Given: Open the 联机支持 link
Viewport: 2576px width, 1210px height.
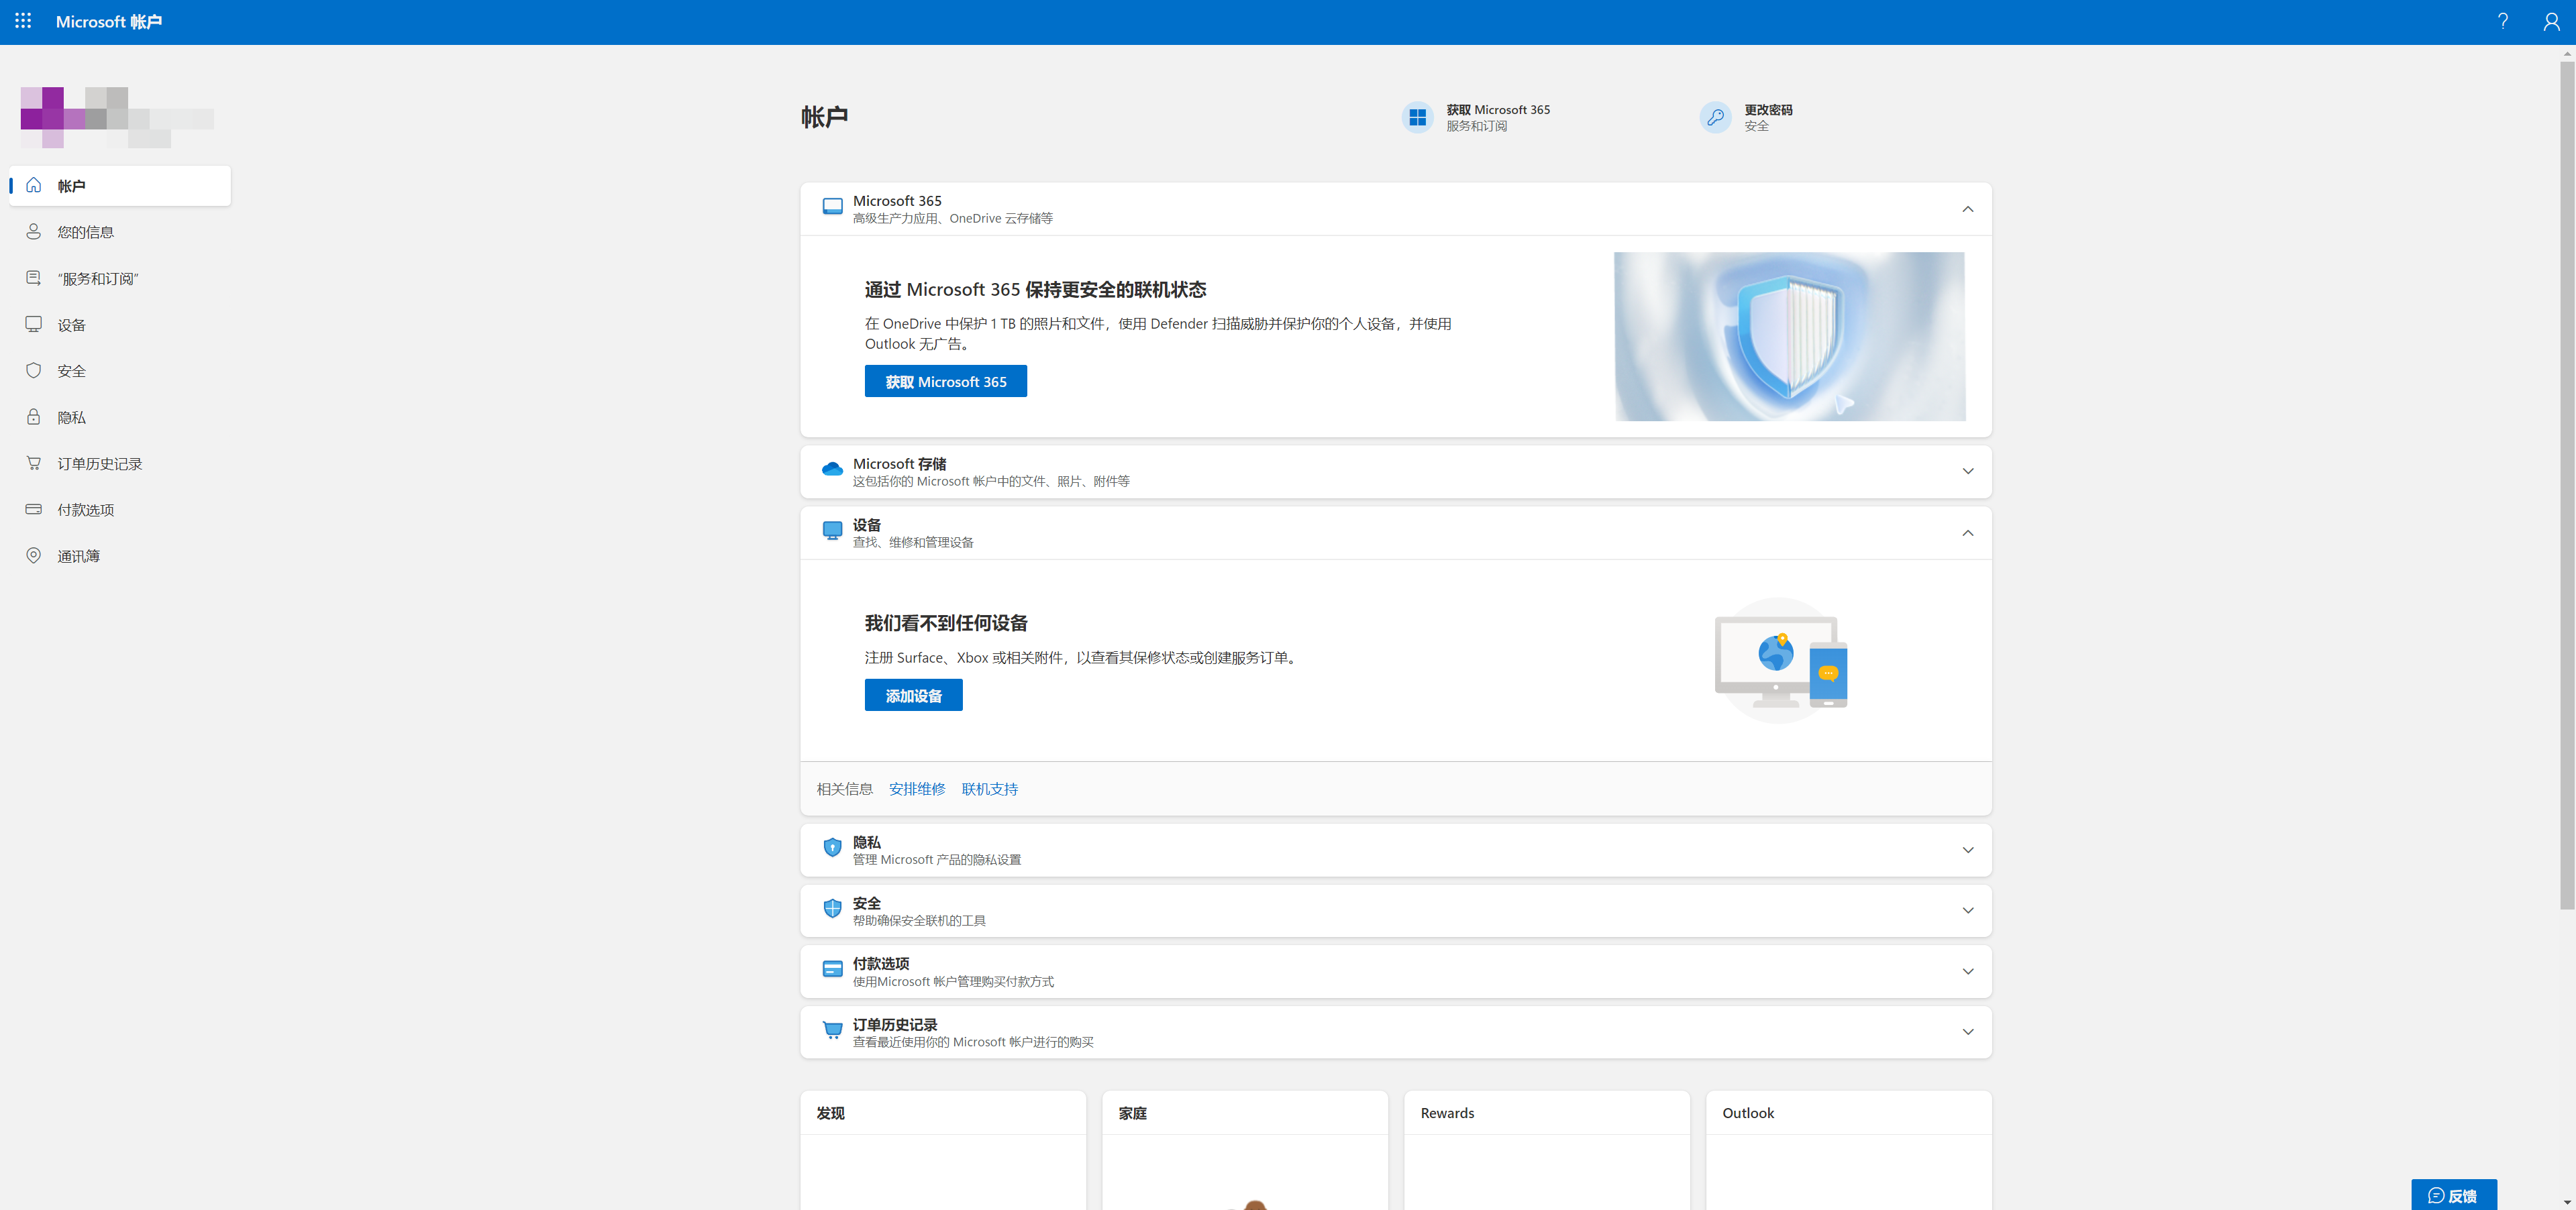Looking at the screenshot, I should tap(989, 789).
